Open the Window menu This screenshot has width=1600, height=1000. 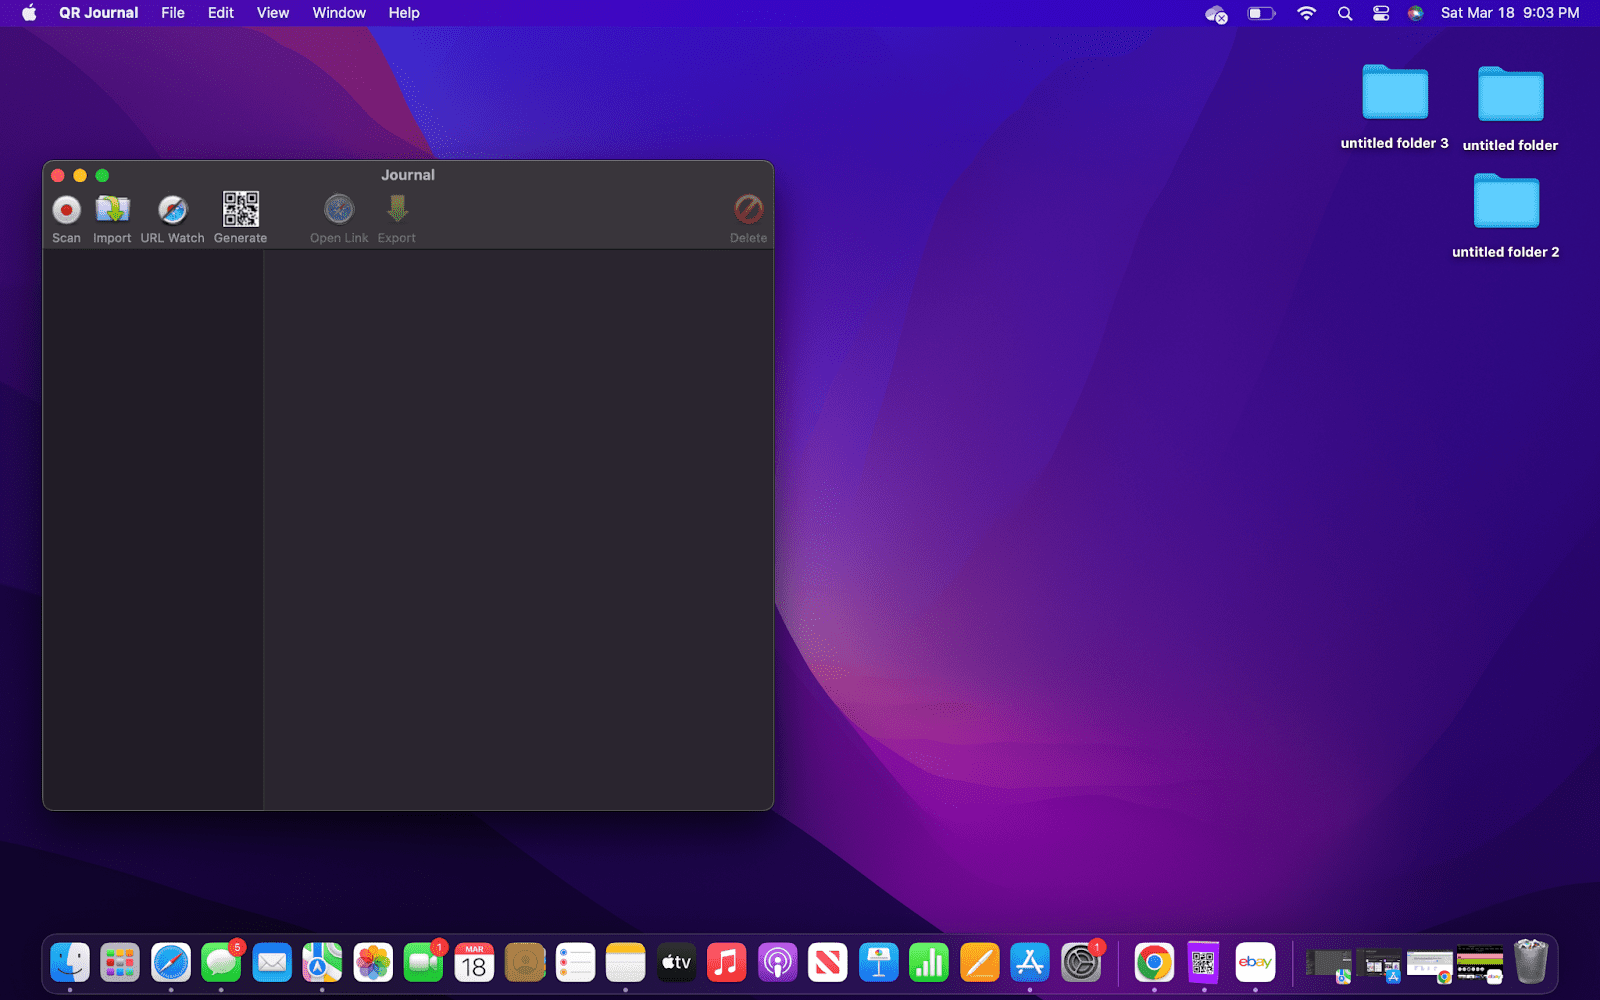click(x=339, y=13)
